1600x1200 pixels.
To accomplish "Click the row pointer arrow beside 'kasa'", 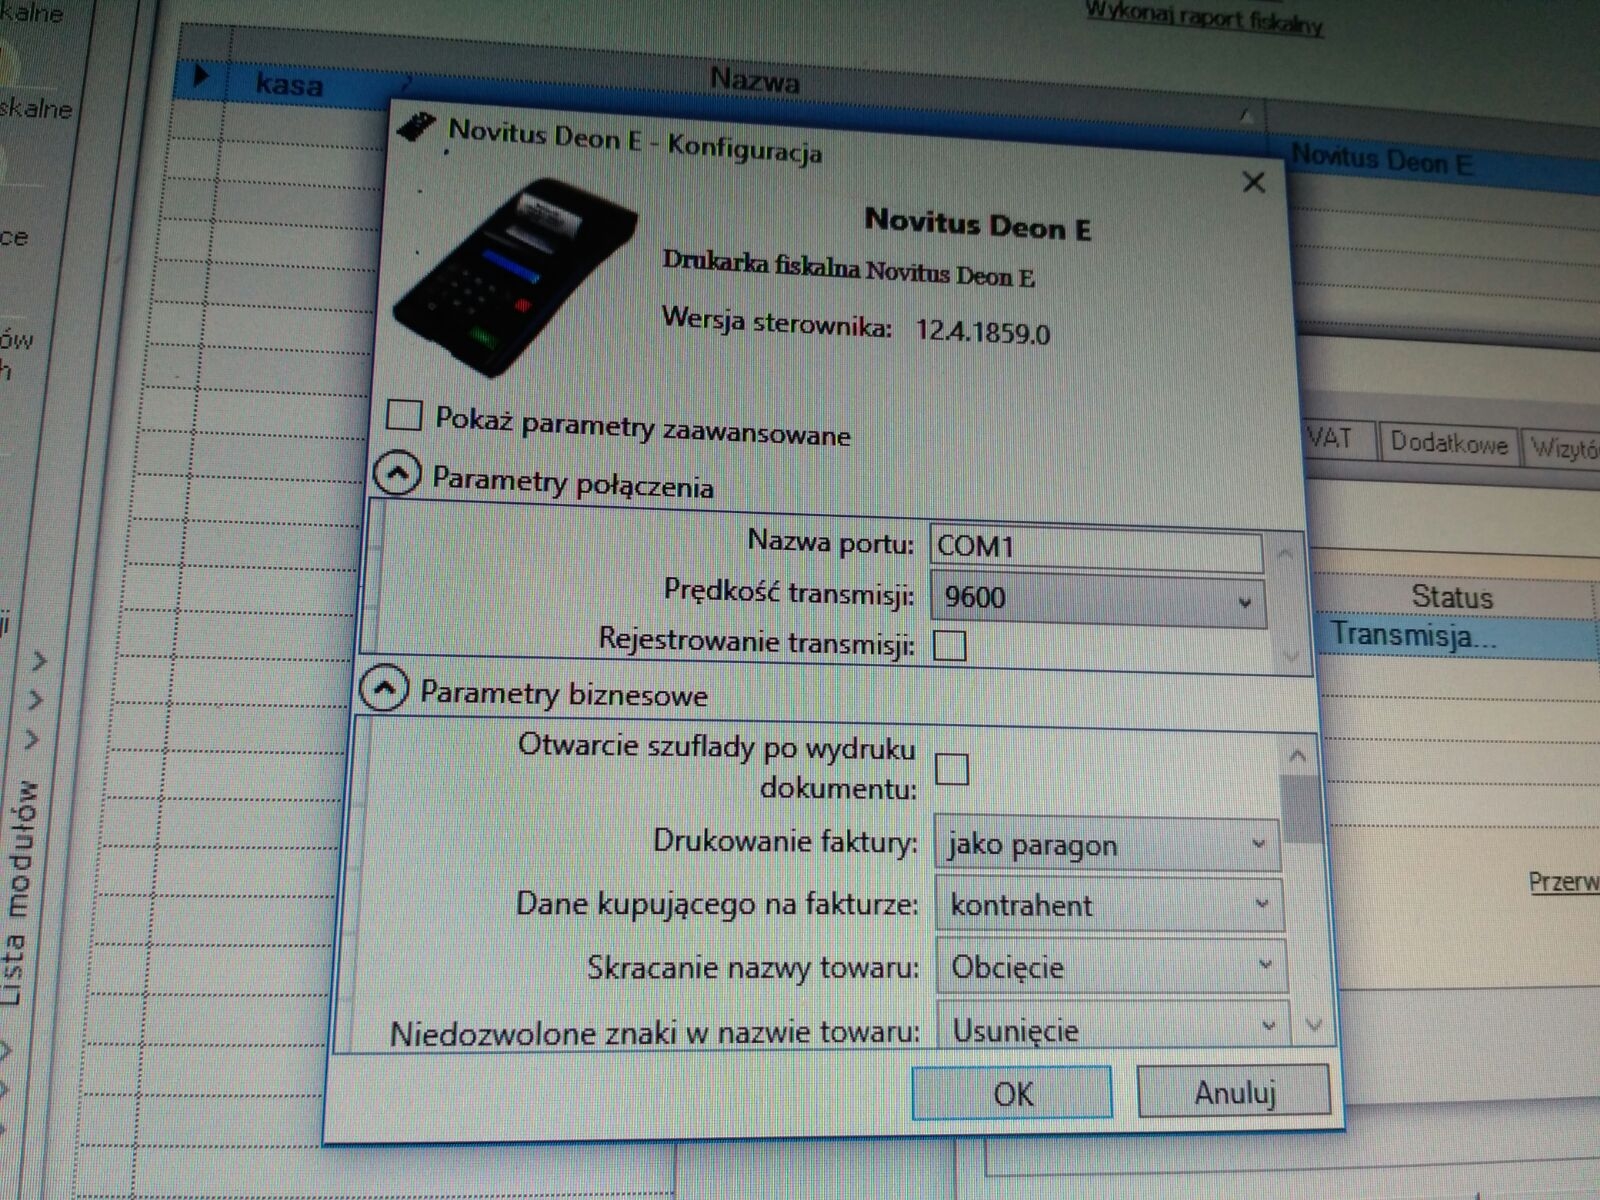I will [201, 75].
